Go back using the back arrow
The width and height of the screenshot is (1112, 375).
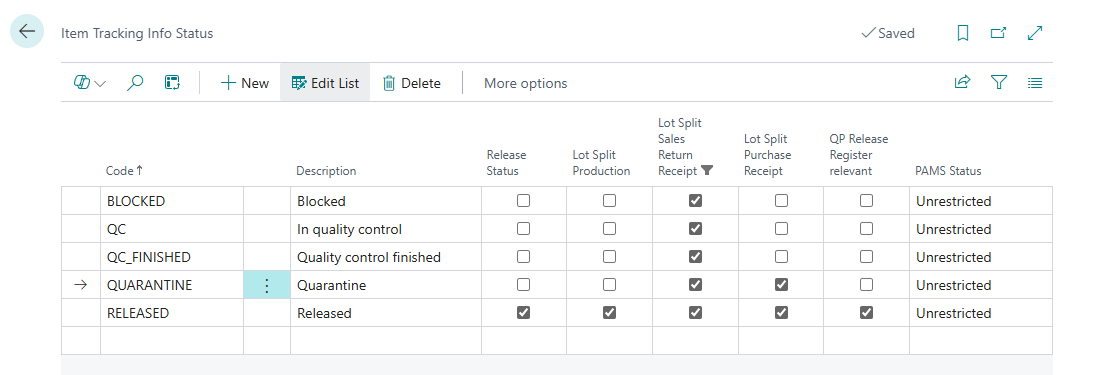[27, 32]
